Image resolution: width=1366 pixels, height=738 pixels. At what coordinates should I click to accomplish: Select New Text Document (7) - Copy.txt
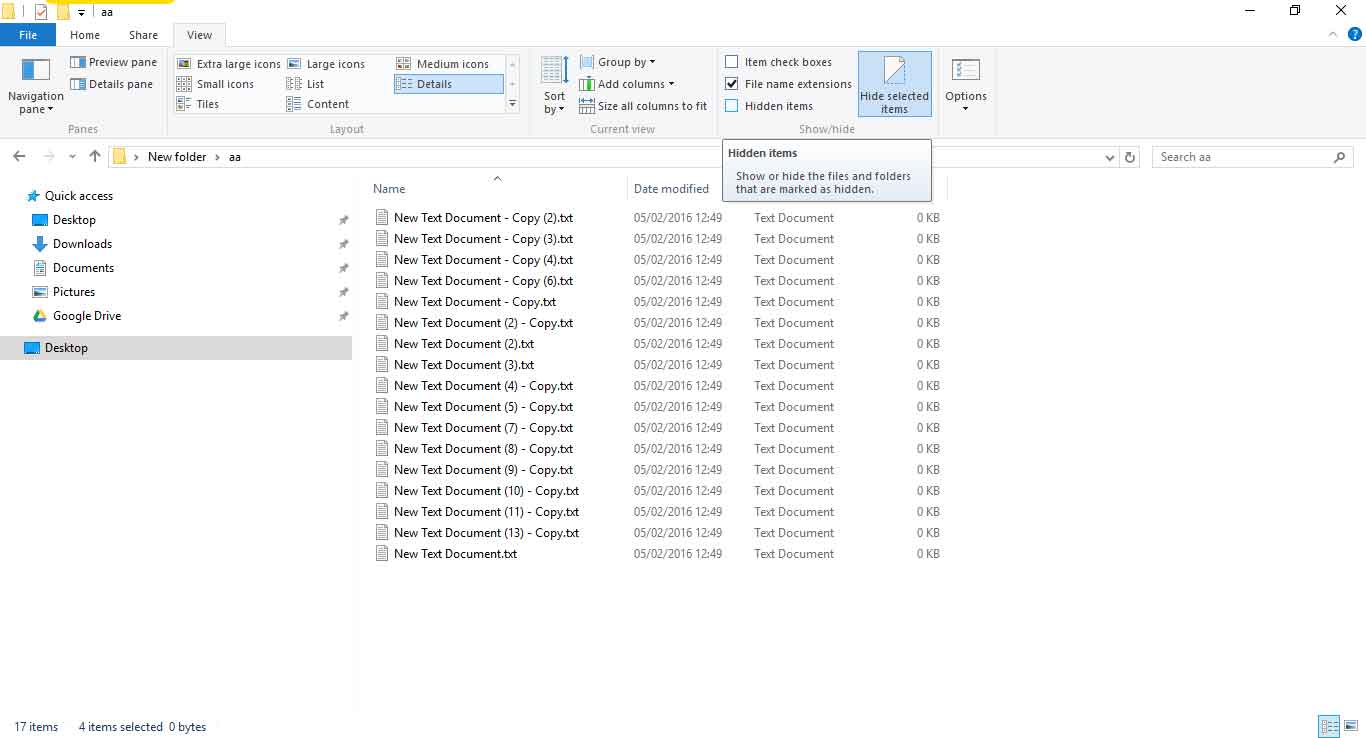click(483, 428)
